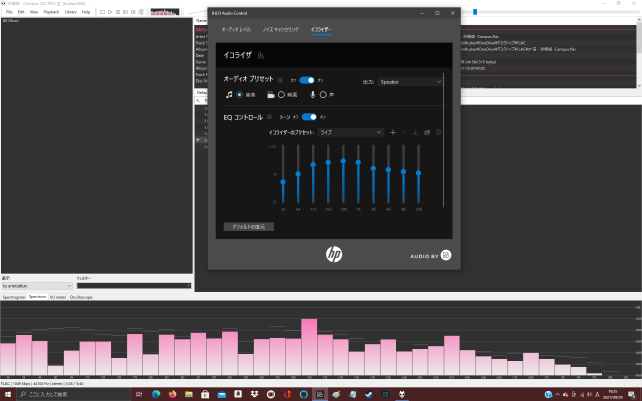Open the Mail app from taskbar

(222, 394)
